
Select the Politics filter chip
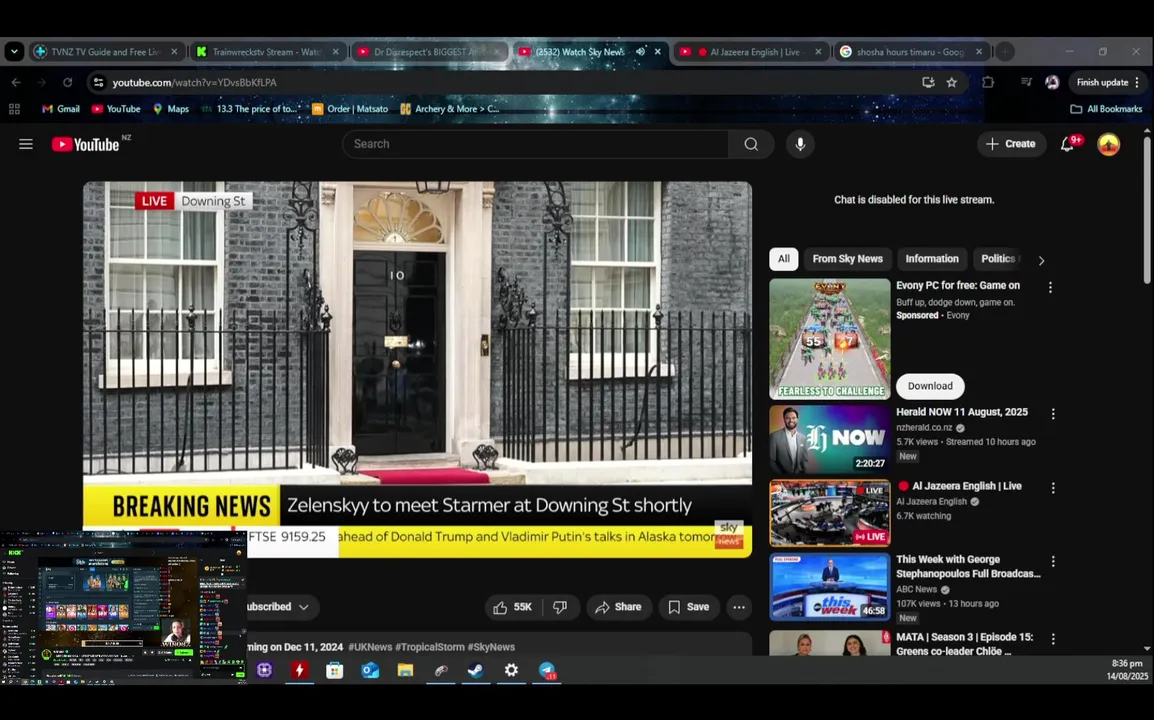click(999, 259)
